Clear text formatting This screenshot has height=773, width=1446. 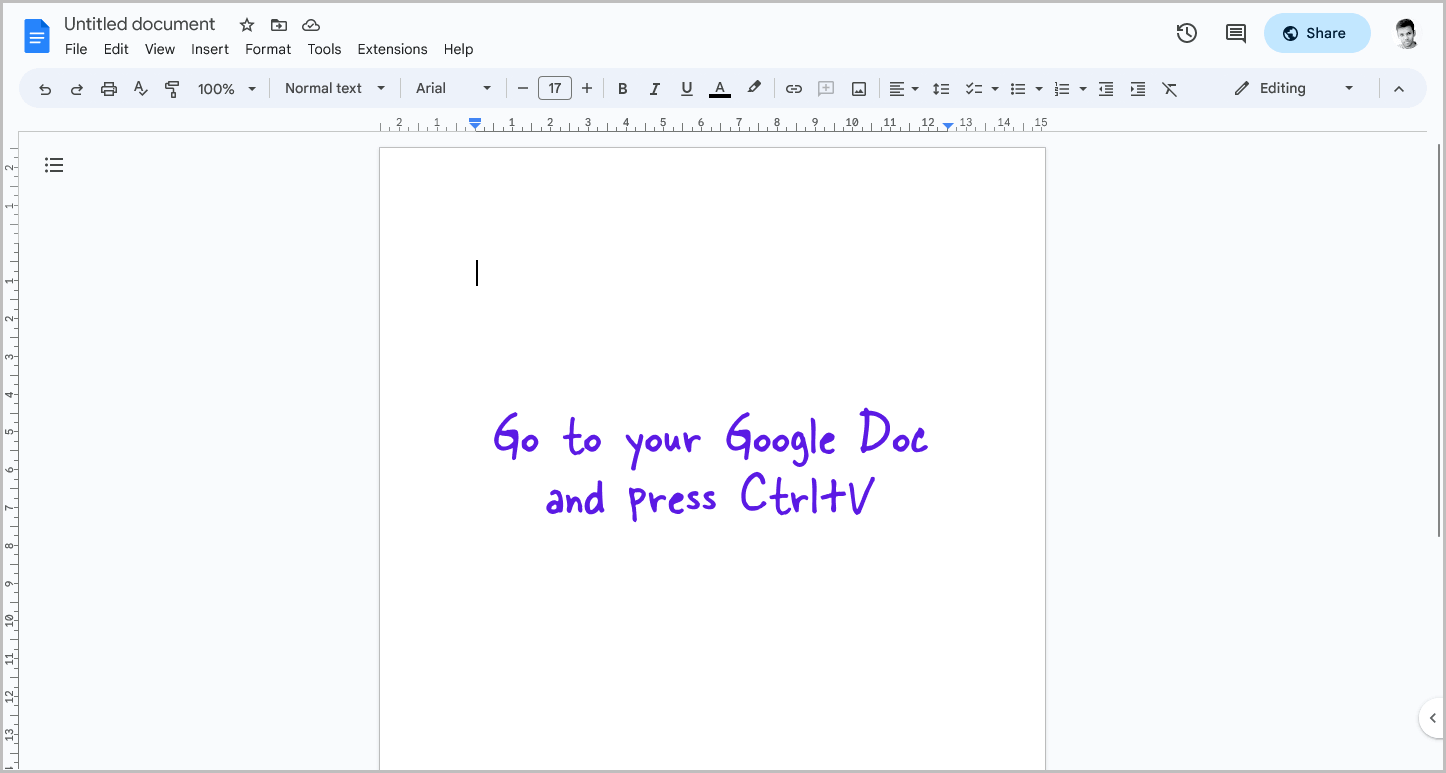click(x=1170, y=89)
